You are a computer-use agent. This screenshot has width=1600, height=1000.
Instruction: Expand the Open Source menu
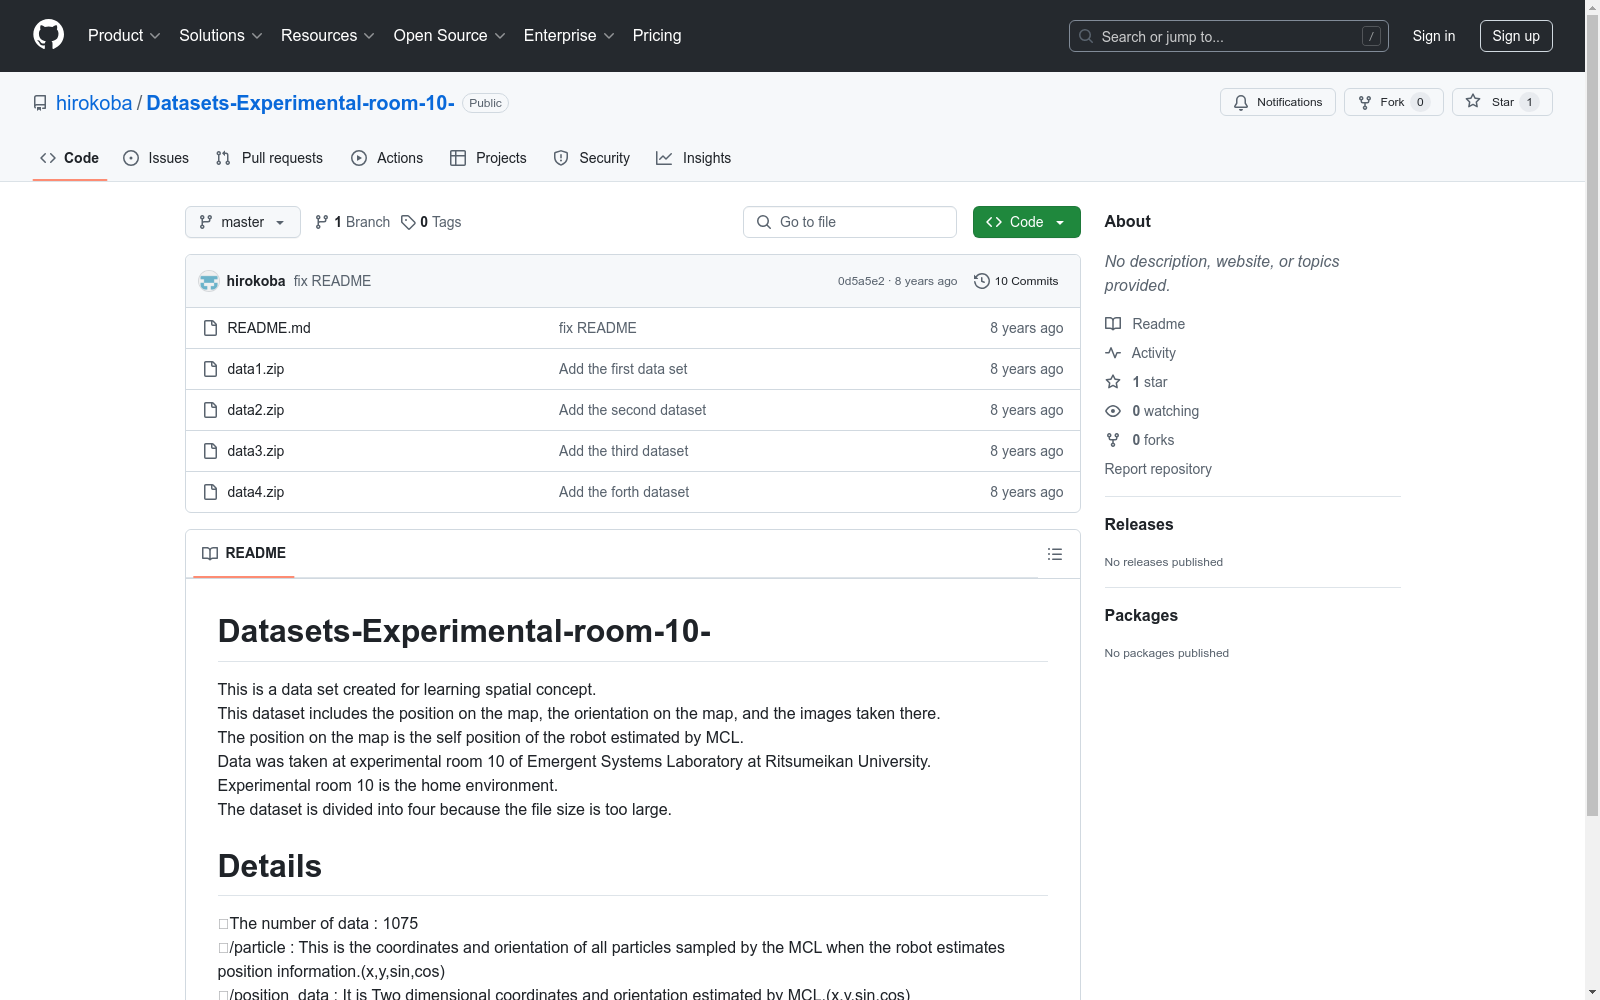449,35
